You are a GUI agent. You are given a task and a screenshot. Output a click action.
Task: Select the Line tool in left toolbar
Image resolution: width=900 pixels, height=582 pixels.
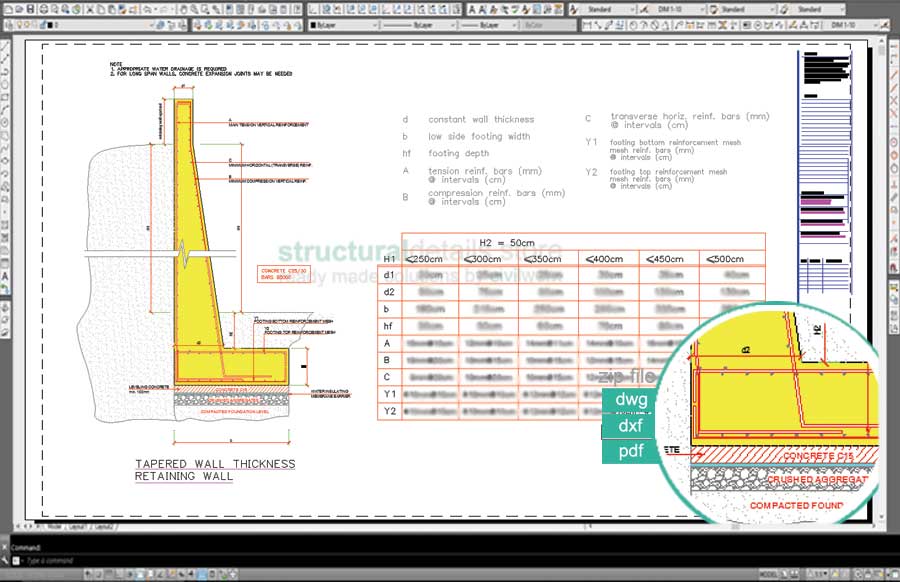coord(6,48)
